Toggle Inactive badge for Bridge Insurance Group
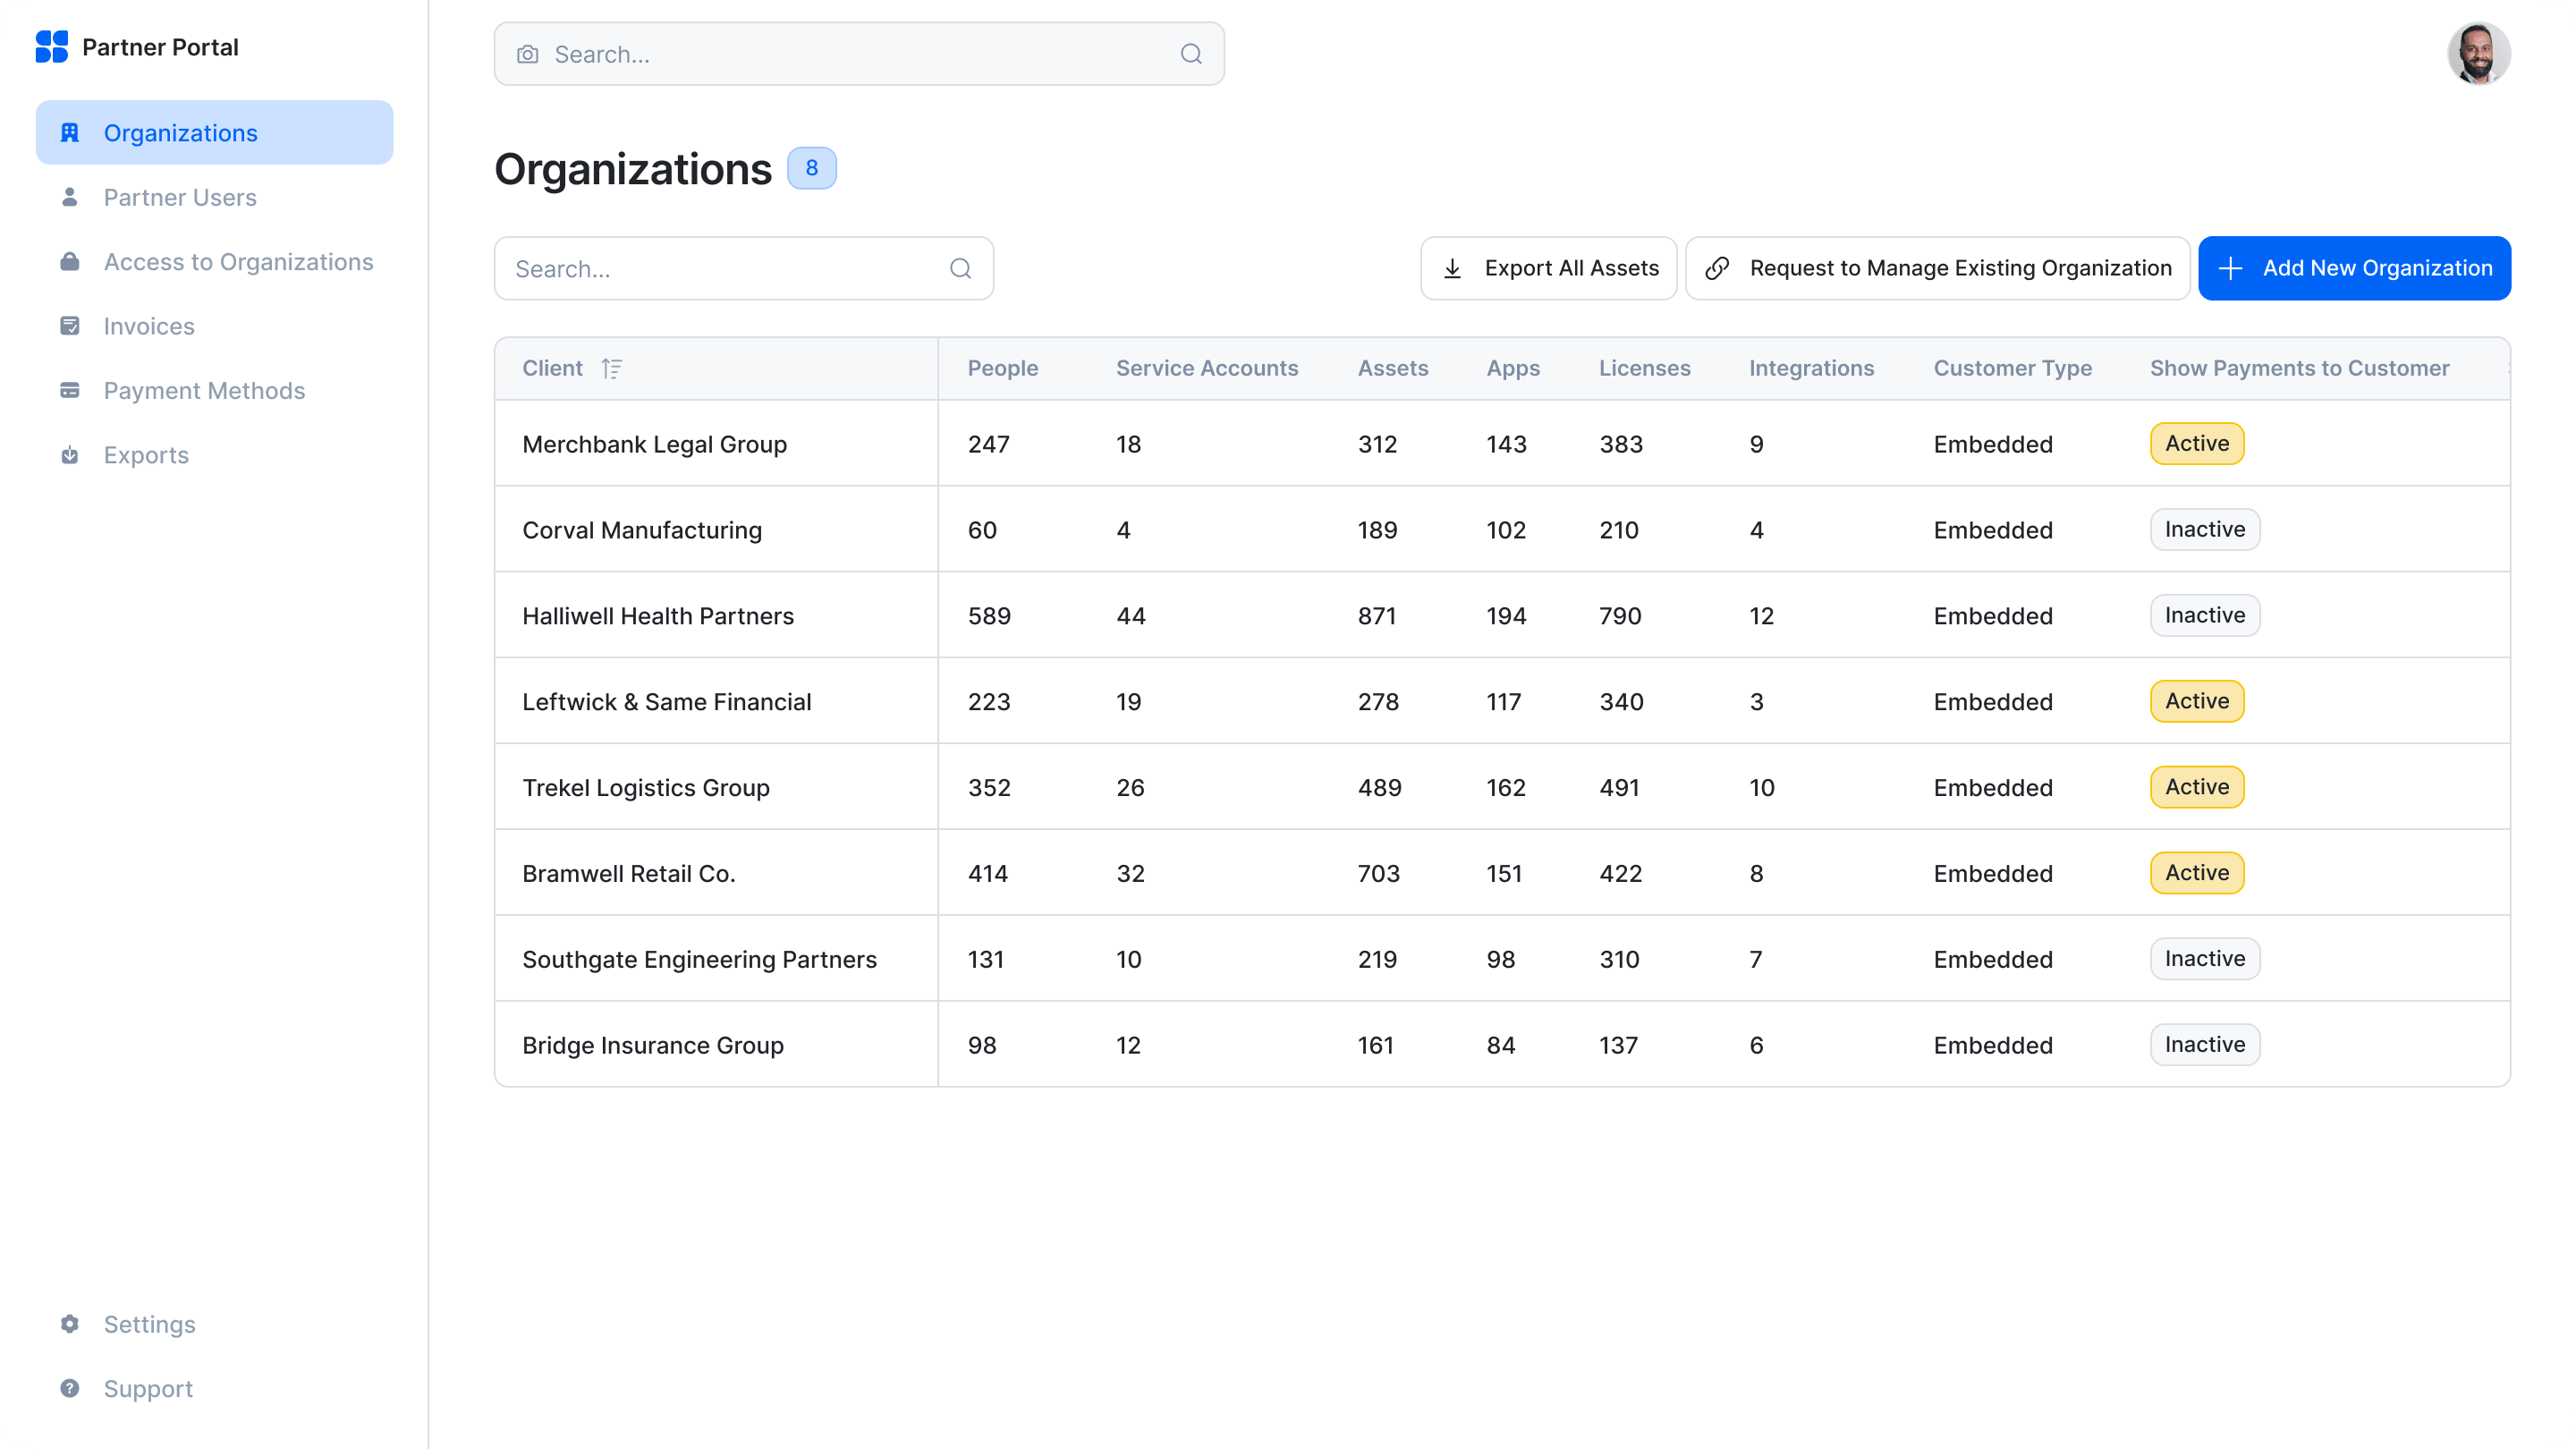2576x1449 pixels. click(x=2205, y=1044)
